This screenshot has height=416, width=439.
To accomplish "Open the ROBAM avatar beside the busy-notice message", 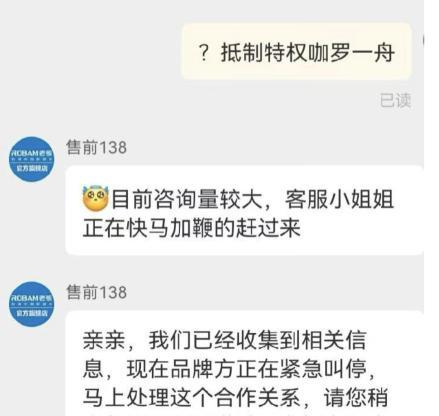I will point(31,159).
